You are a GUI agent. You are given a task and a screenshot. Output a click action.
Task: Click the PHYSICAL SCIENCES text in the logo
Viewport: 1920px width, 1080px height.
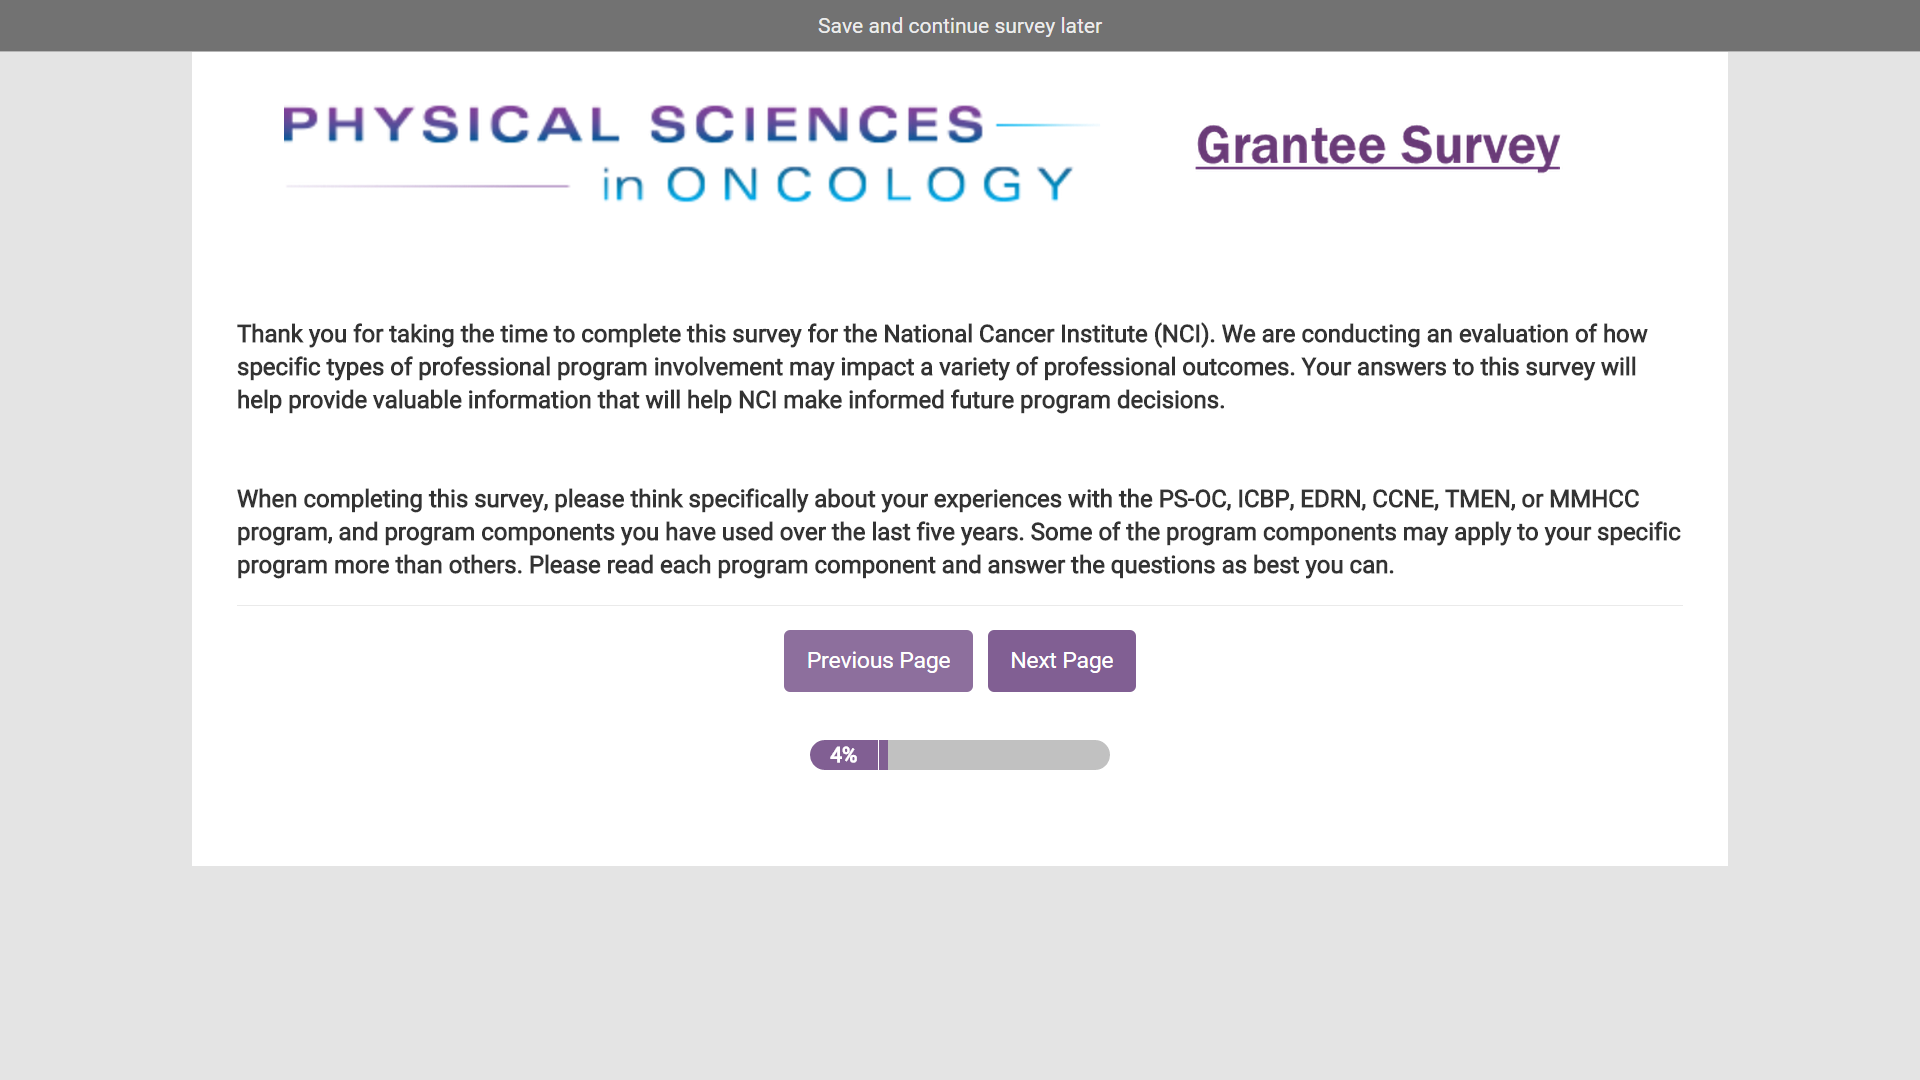(633, 125)
